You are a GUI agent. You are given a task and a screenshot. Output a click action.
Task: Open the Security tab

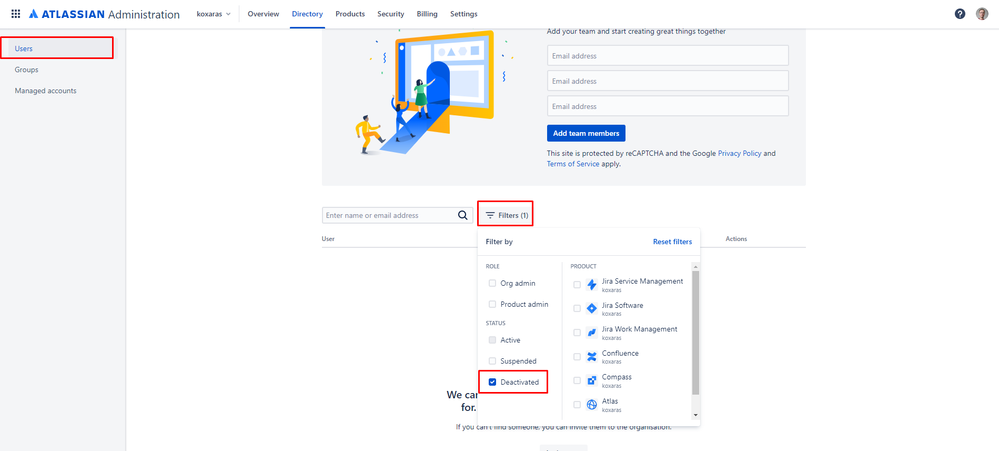tap(391, 14)
